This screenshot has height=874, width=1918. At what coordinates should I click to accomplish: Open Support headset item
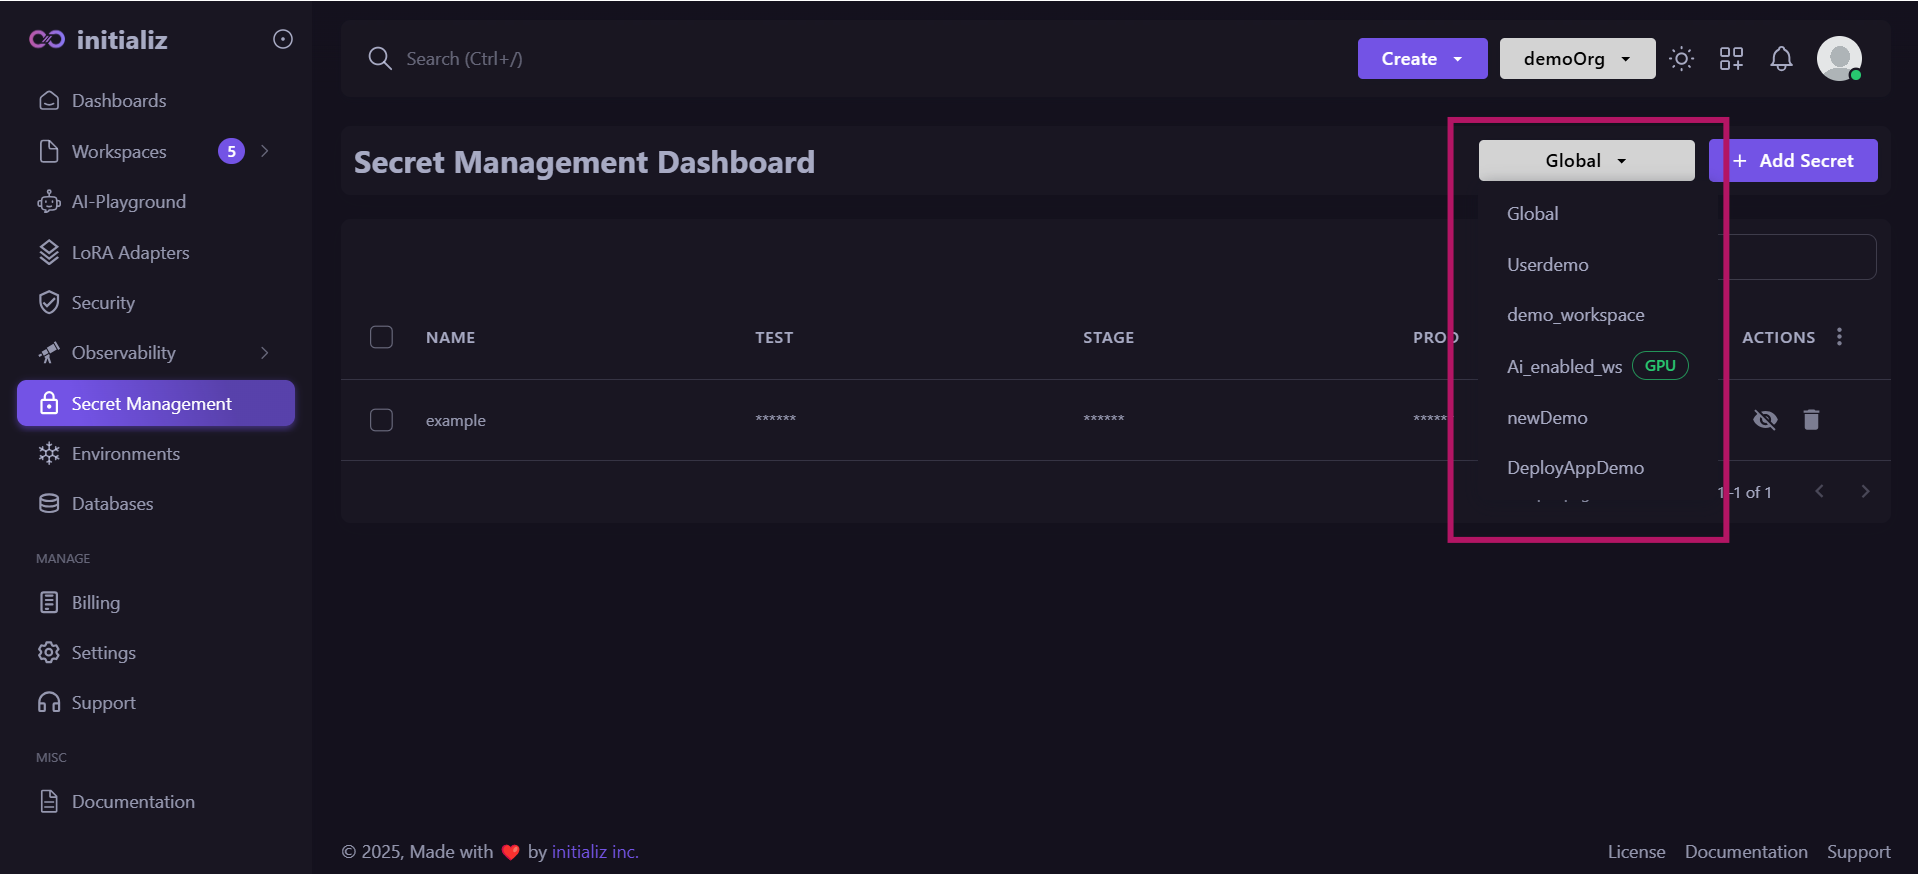coord(156,703)
